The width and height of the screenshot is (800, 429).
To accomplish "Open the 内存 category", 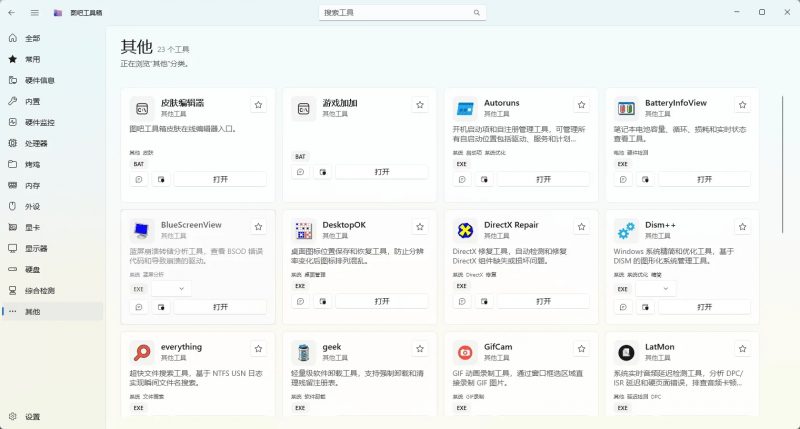I will pos(53,186).
